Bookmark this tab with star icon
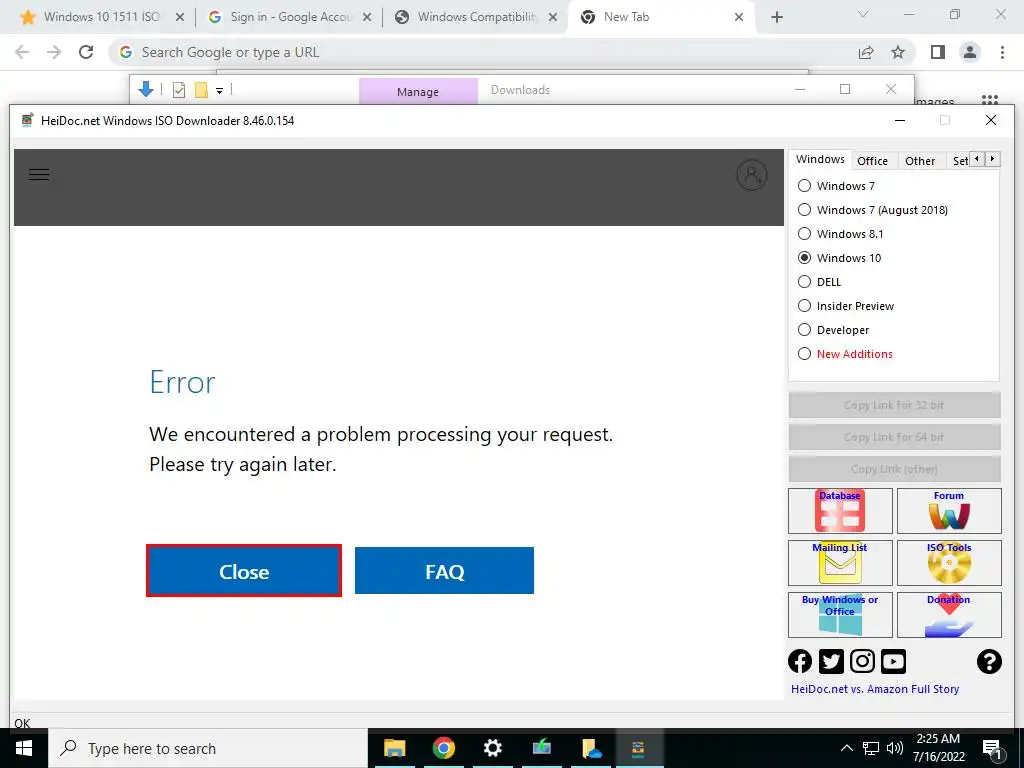 click(x=898, y=52)
